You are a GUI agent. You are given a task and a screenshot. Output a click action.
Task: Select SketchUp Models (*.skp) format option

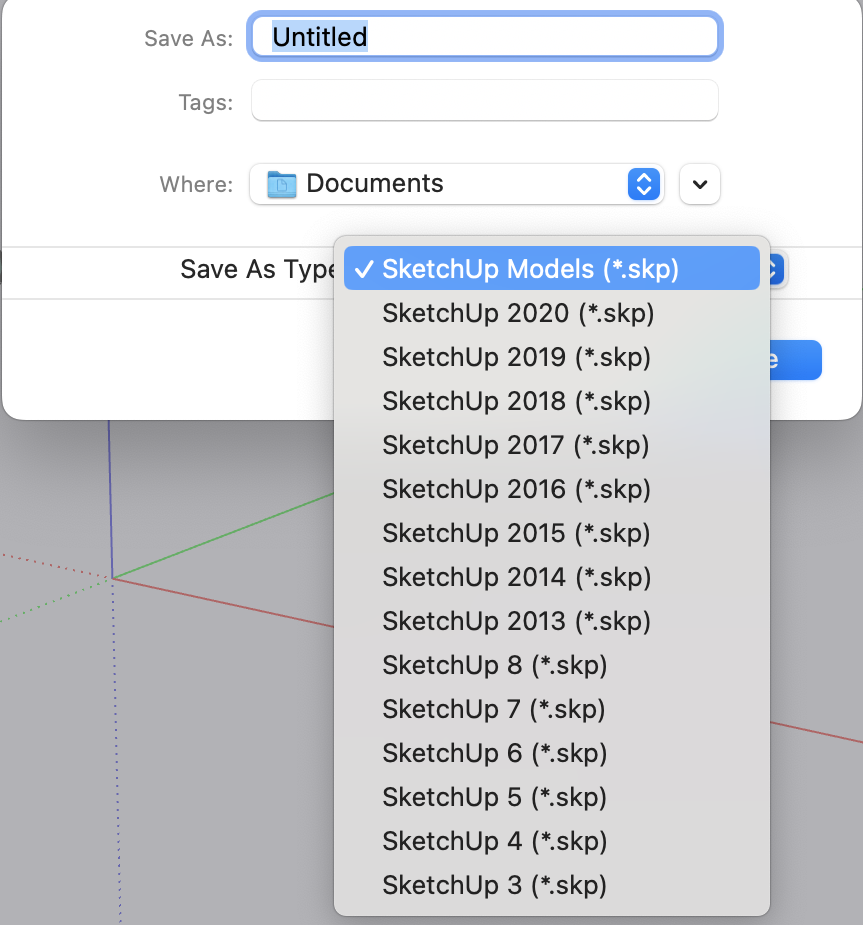point(530,269)
